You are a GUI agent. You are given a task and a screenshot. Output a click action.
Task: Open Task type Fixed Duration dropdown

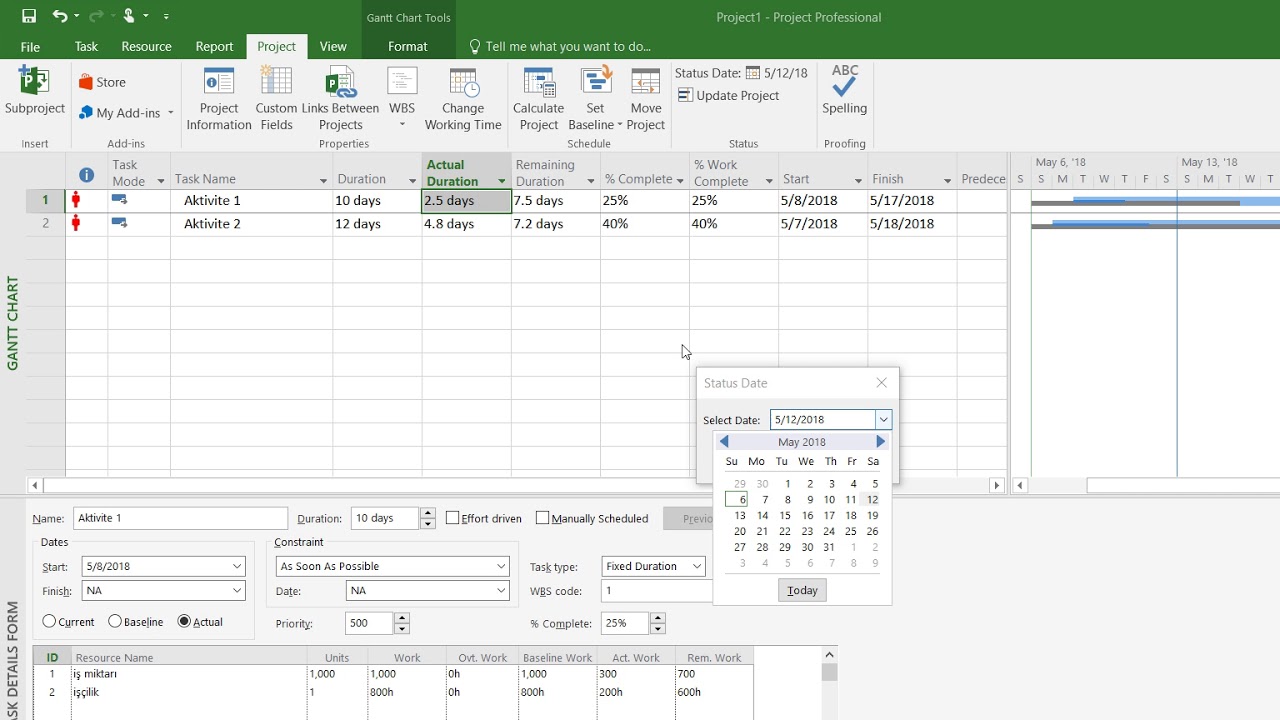[697, 566]
